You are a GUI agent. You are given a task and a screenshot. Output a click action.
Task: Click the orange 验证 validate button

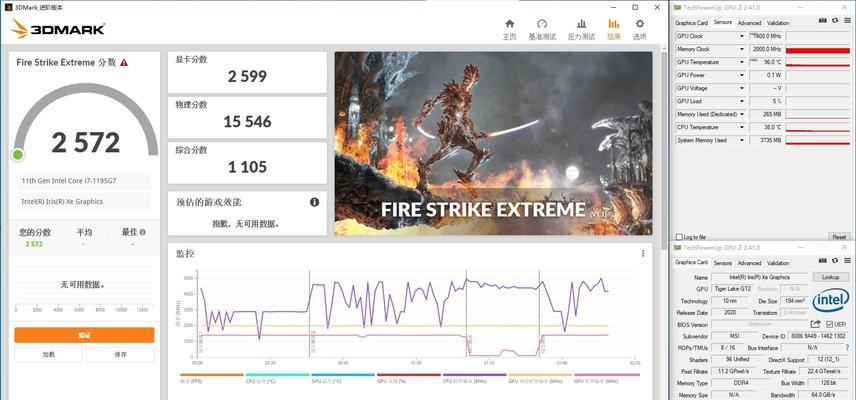(84, 335)
